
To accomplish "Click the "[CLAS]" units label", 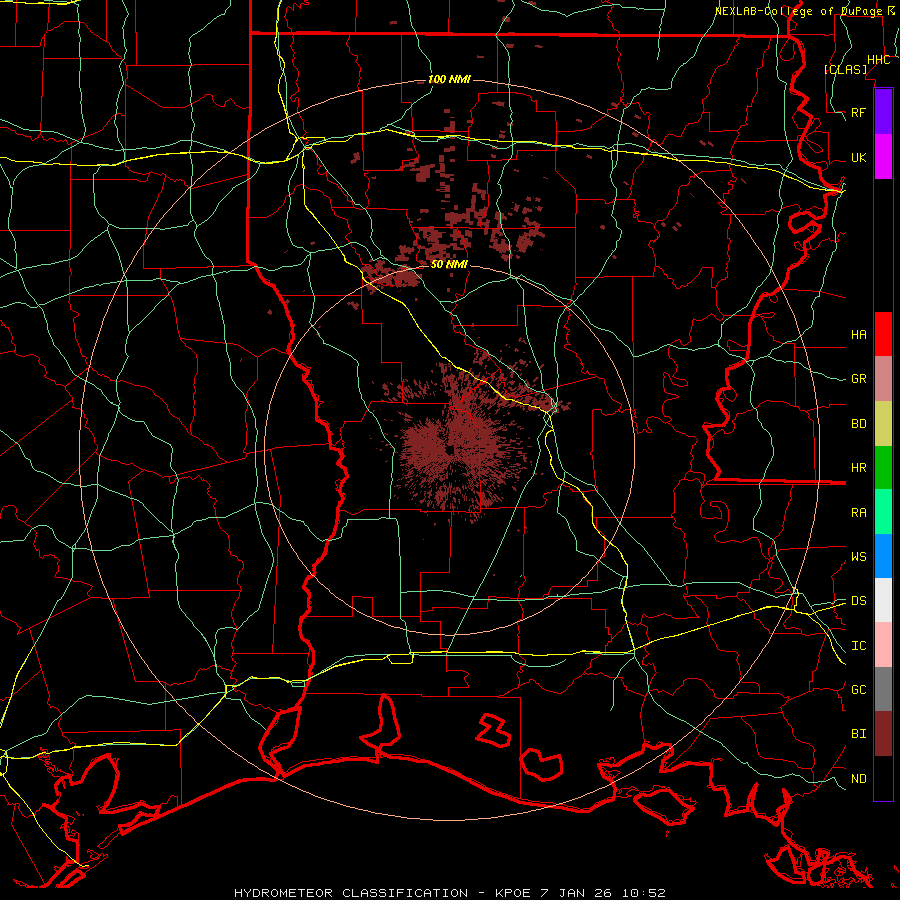I will tap(846, 69).
